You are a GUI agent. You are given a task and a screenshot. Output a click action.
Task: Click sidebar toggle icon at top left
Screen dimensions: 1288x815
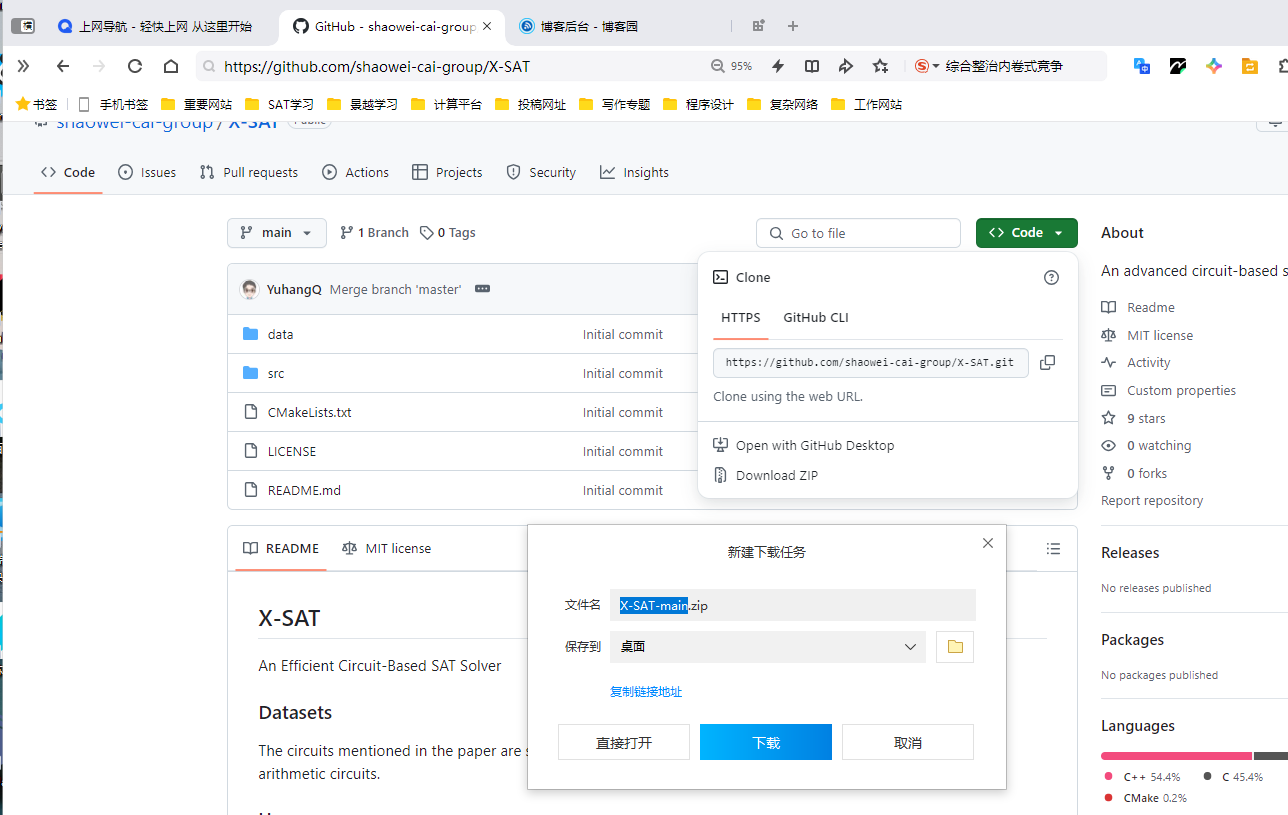tap(22, 26)
